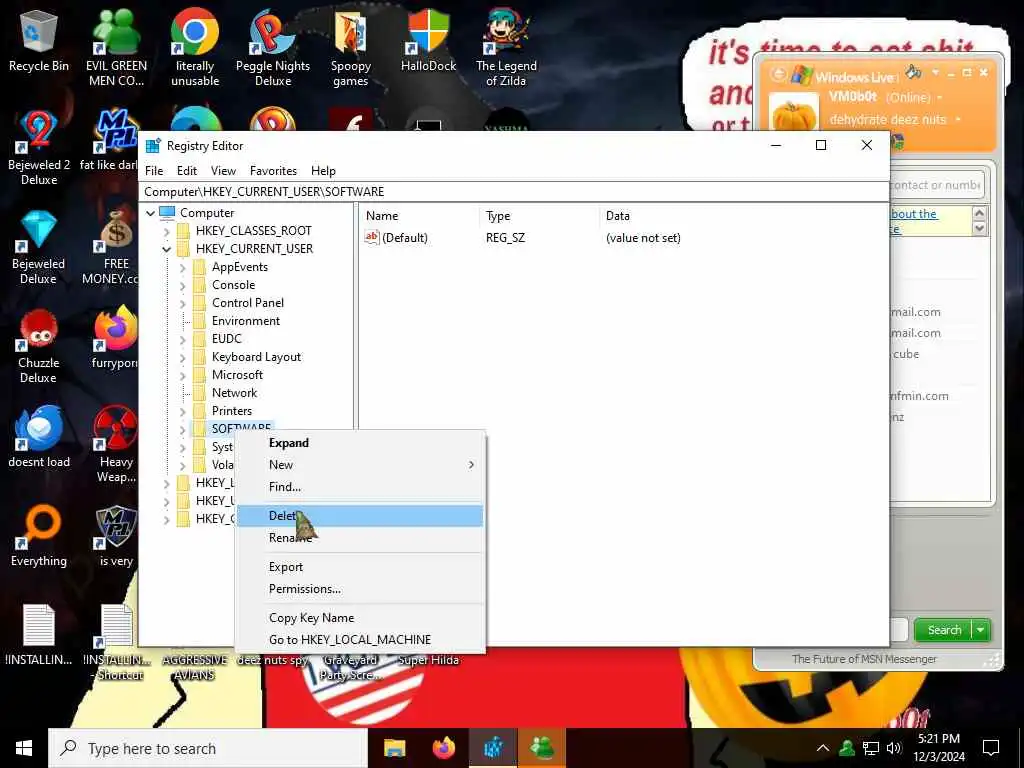Select the Console key
The image size is (1024, 768).
click(x=233, y=285)
